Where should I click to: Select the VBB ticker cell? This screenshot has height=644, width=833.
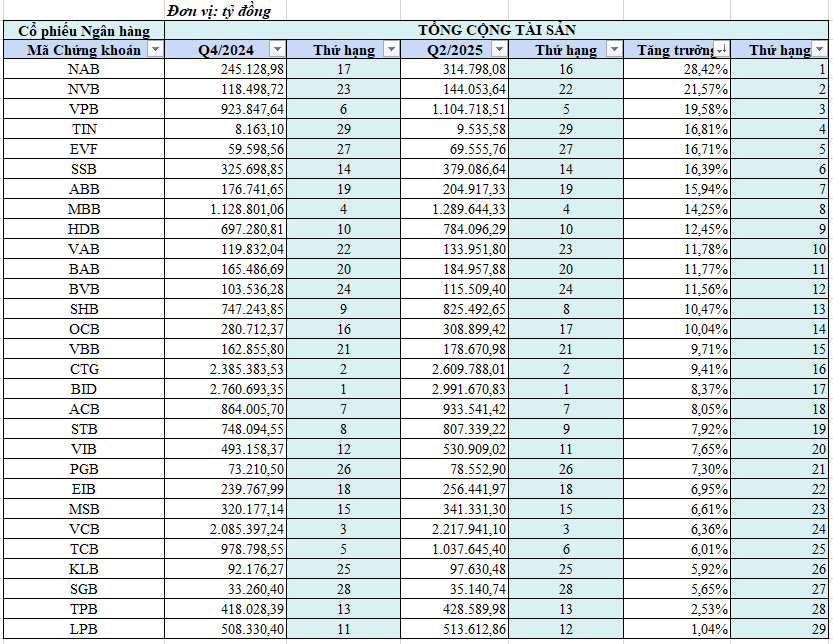tap(84, 349)
